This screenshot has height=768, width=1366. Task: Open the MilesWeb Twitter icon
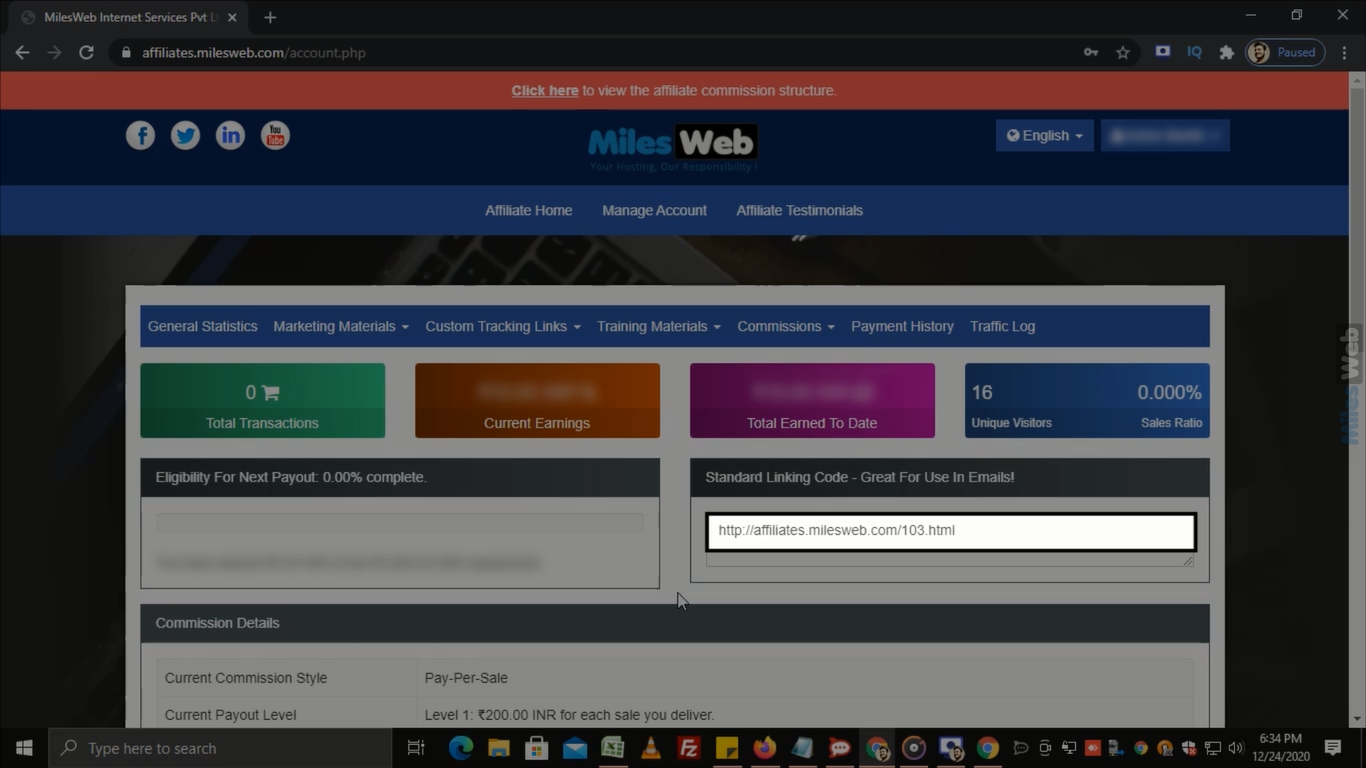point(185,135)
